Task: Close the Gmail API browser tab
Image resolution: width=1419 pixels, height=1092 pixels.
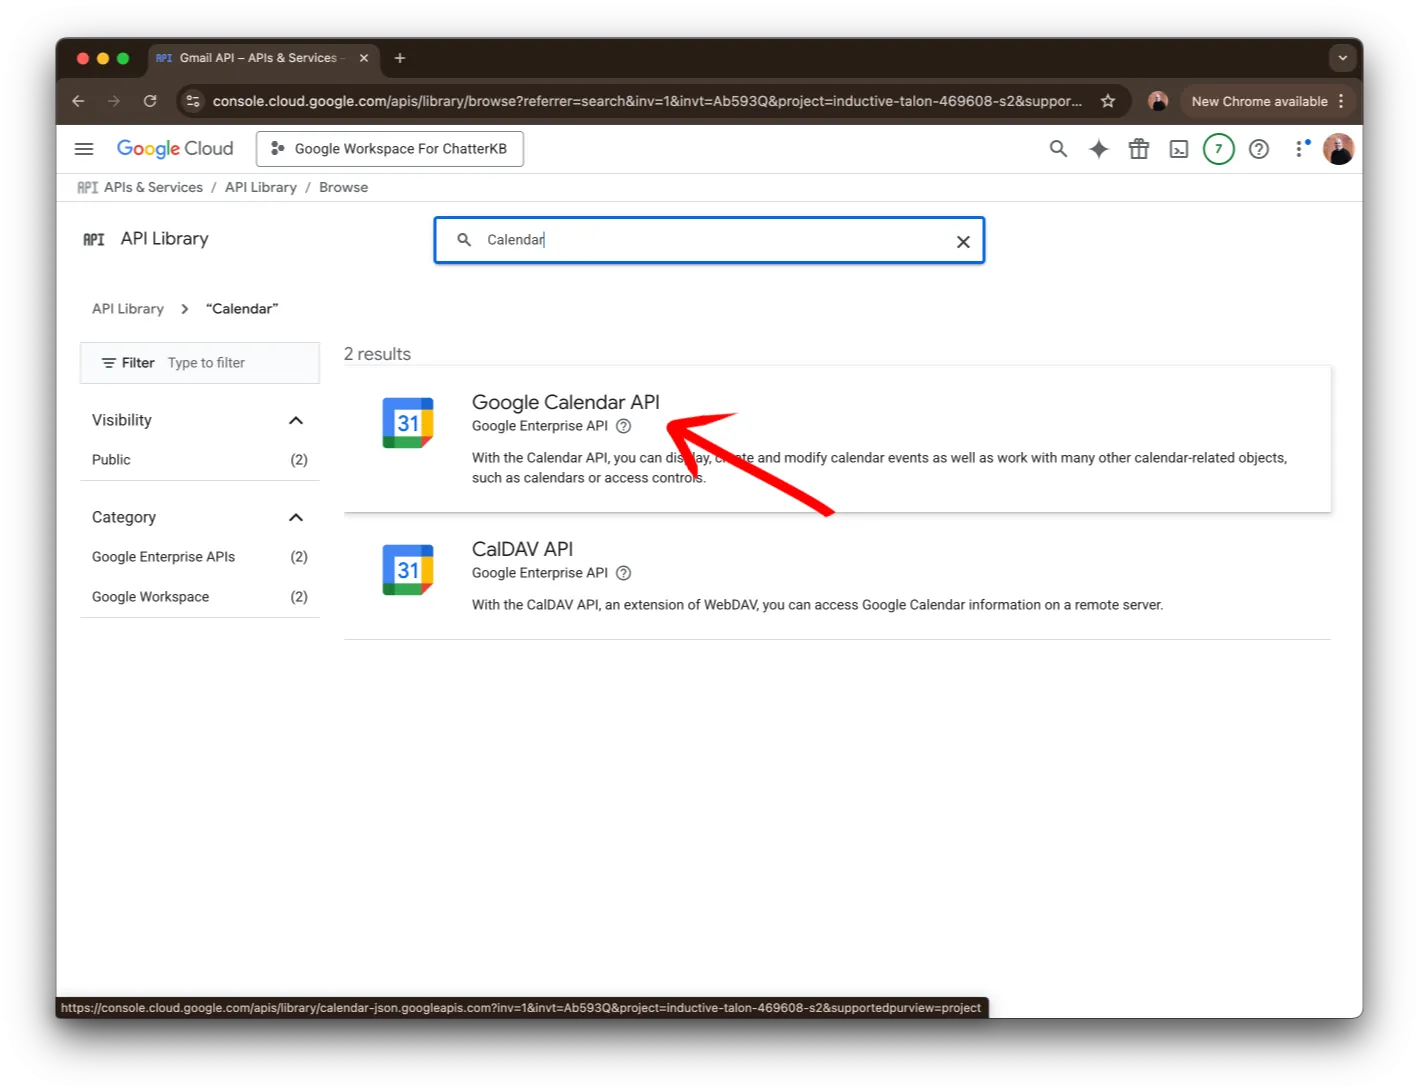Action: coord(364,58)
